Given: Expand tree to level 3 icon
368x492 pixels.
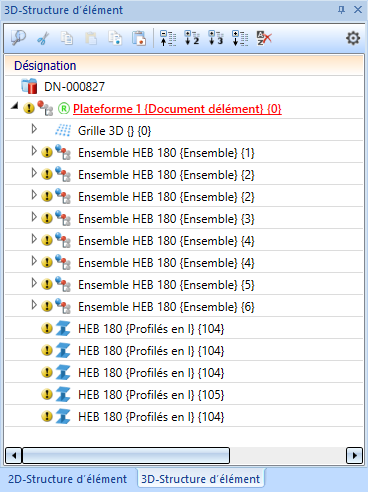Looking at the screenshot, I should click(x=216, y=38).
